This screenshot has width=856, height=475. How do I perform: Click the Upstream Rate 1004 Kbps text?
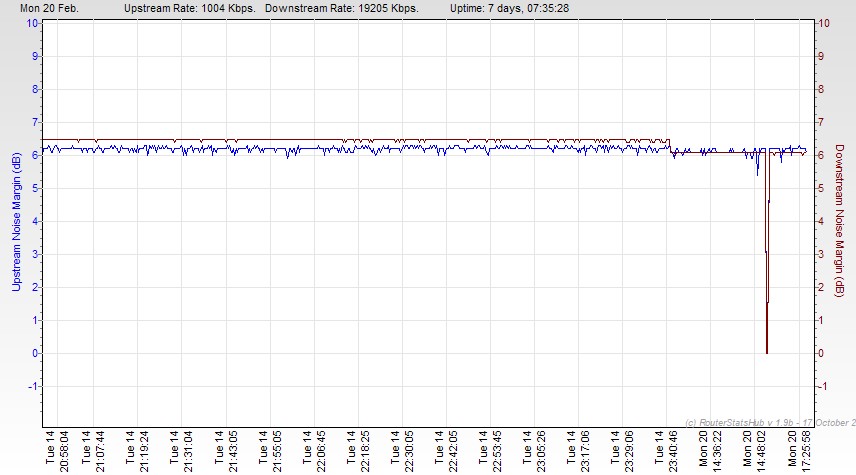189,7
